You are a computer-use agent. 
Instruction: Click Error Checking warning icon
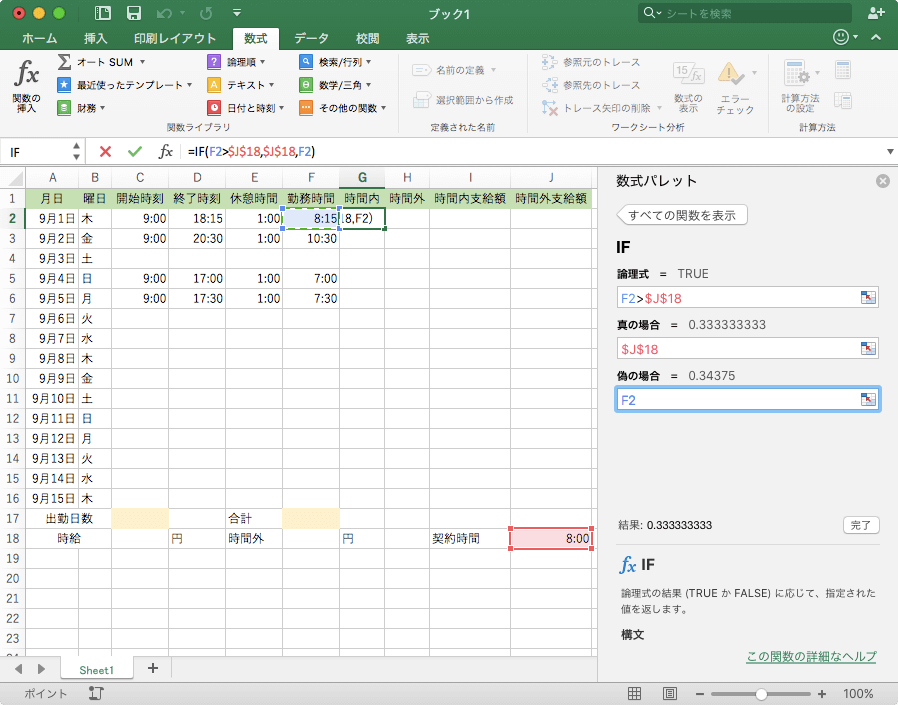[x=731, y=73]
